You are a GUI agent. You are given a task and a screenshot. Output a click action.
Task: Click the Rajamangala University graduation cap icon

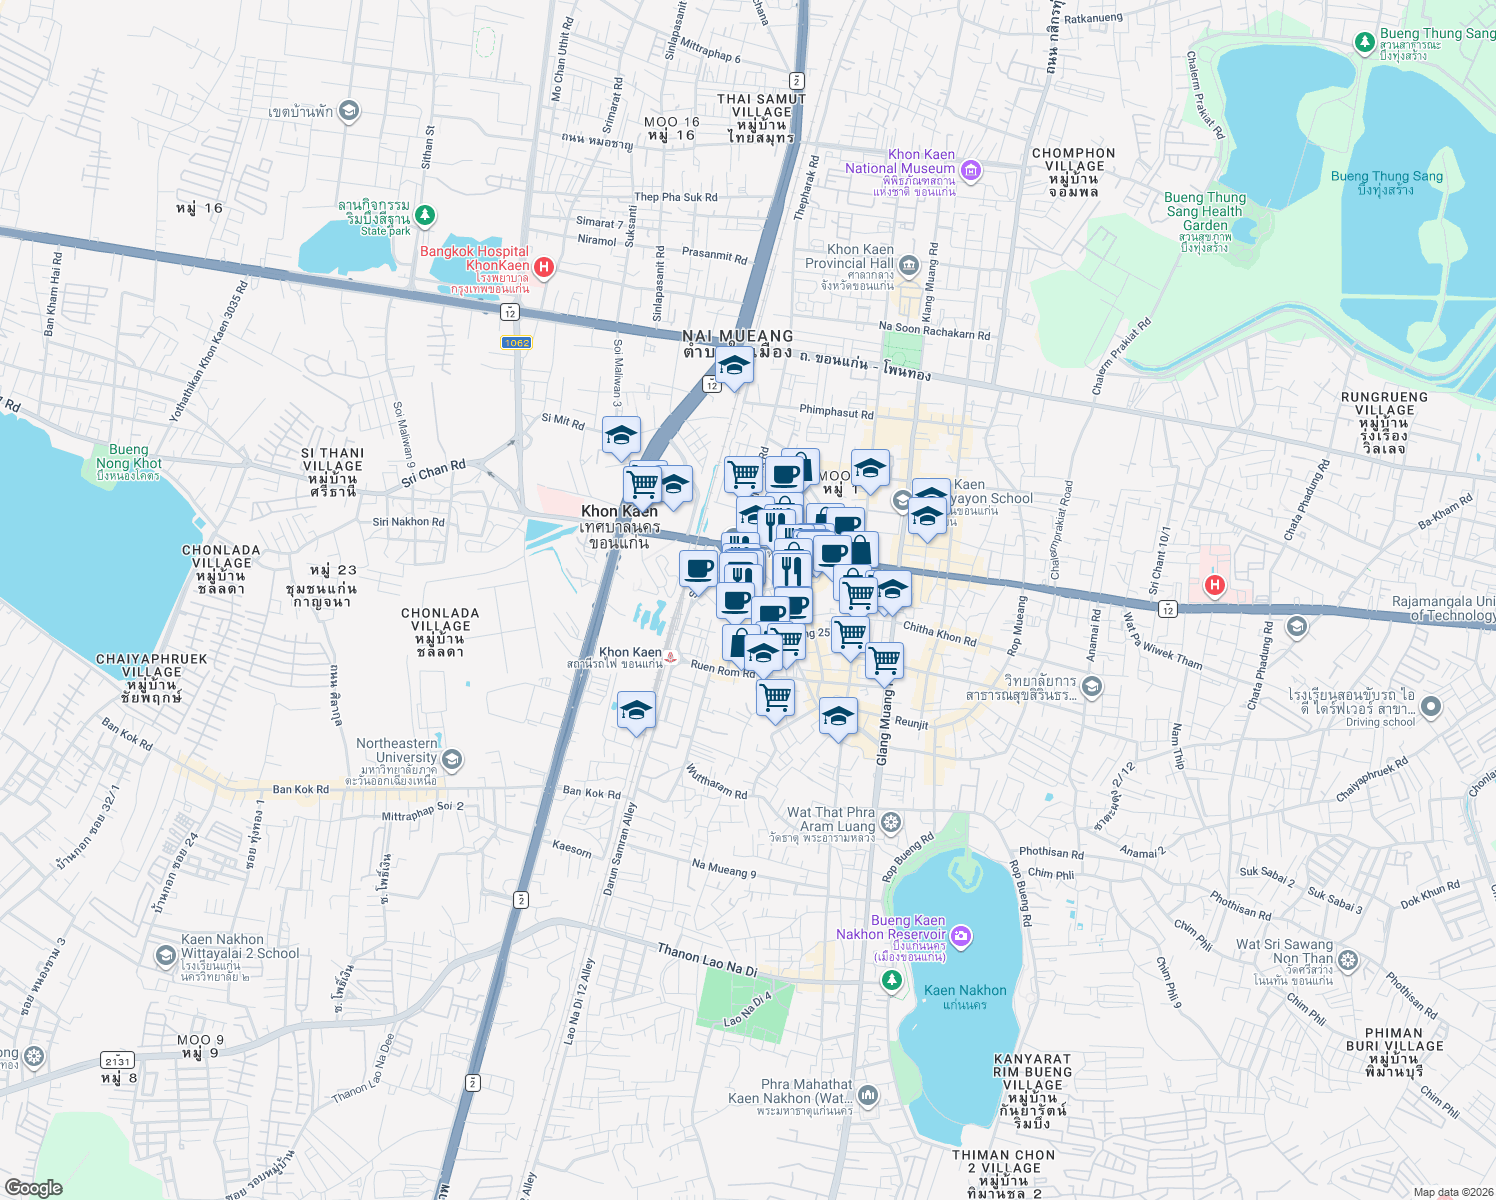(1297, 624)
